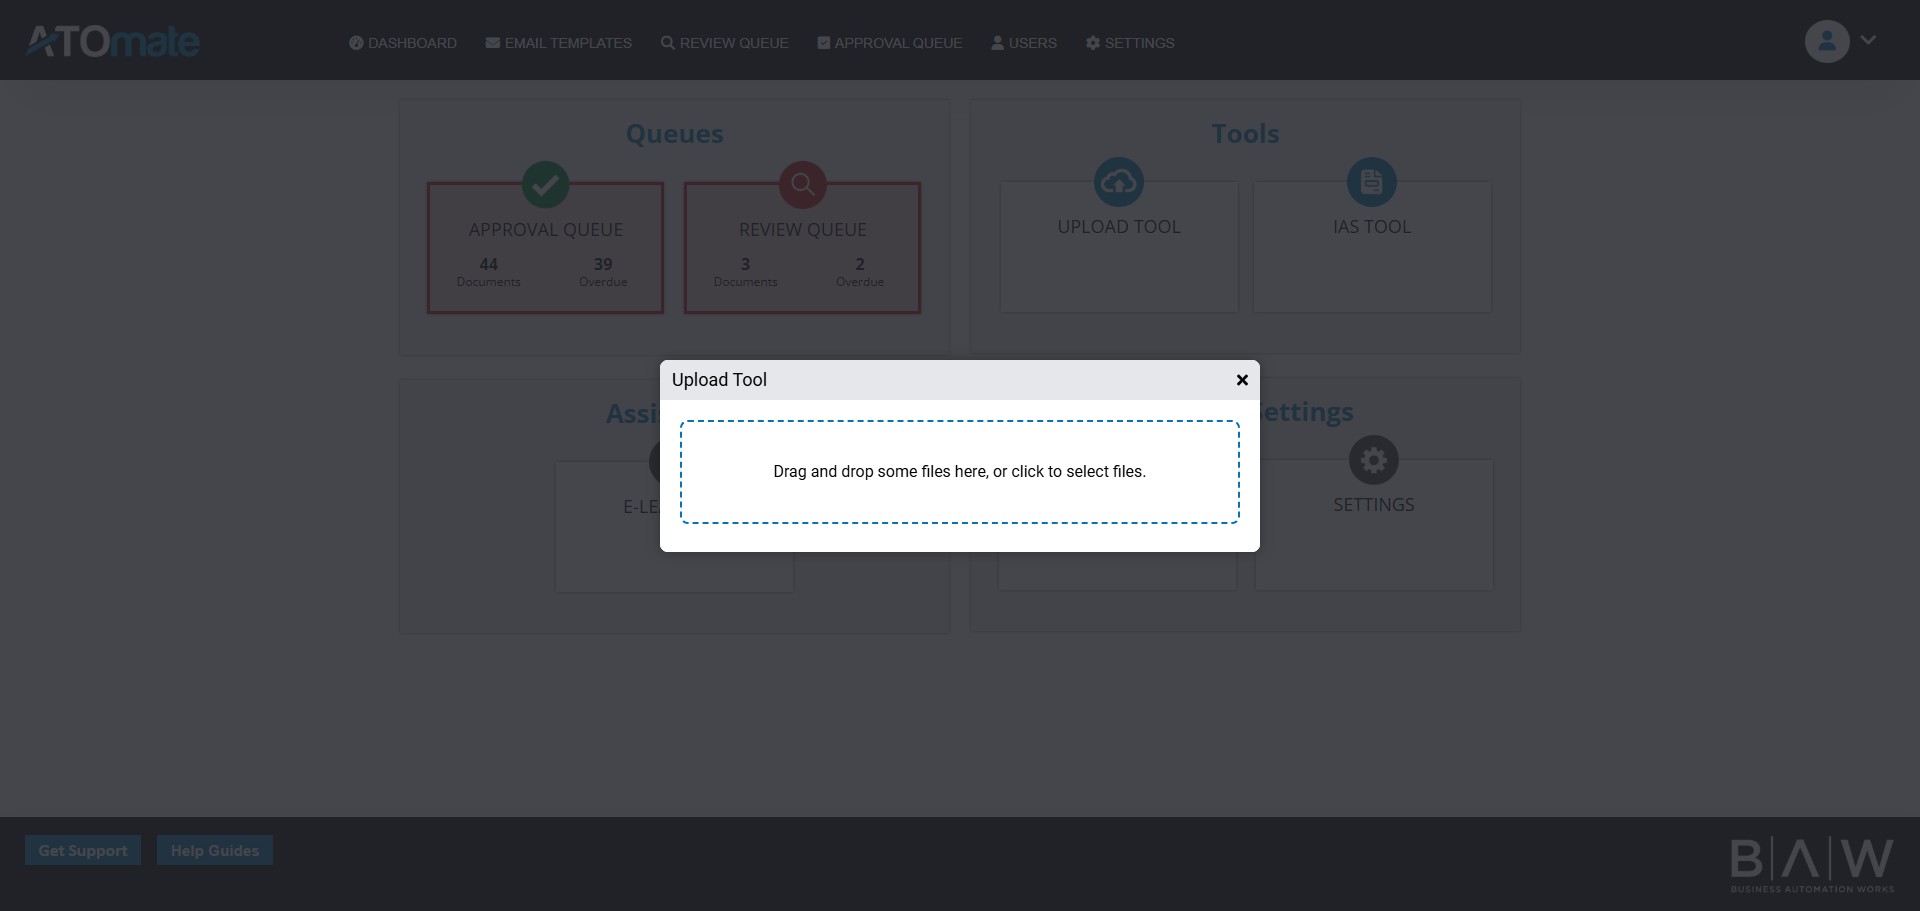Click the 44 Documents count in Approval Queue
Viewport: 1920px width, 911px height.
[488, 272]
